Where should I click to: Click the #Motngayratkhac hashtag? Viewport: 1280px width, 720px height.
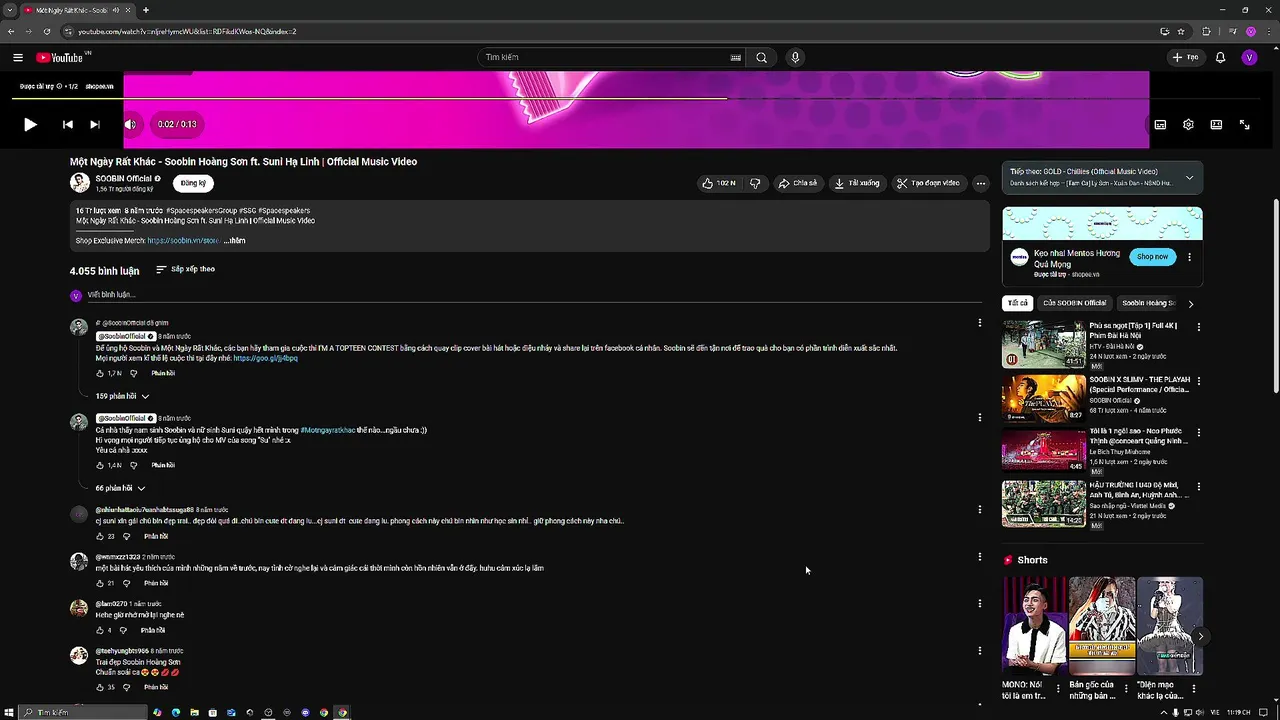coord(328,430)
